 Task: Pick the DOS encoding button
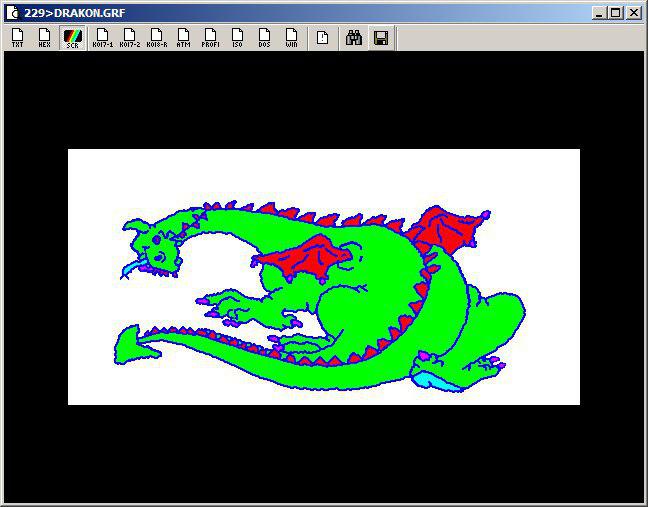click(x=265, y=38)
